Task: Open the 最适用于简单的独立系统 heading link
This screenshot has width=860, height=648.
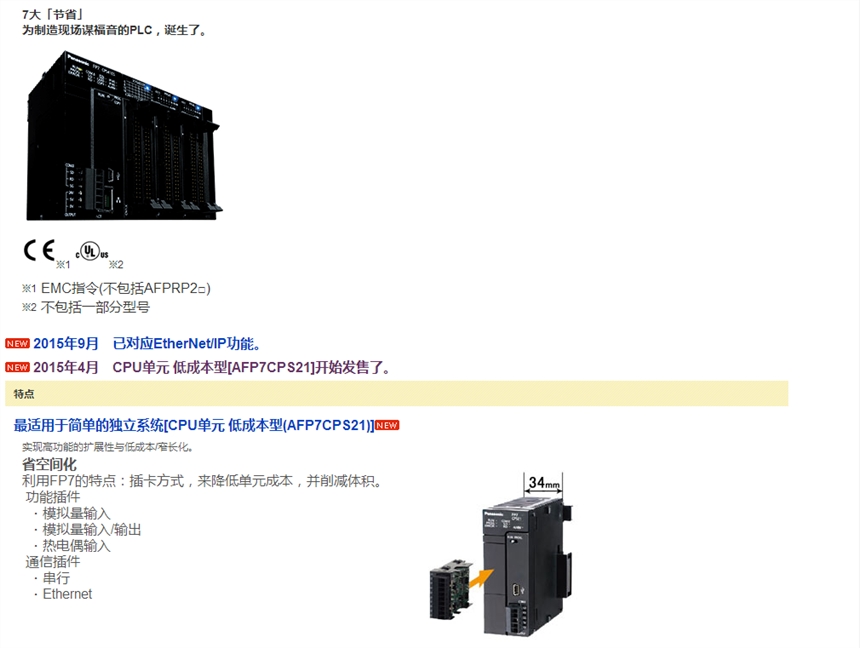Action: point(194,425)
